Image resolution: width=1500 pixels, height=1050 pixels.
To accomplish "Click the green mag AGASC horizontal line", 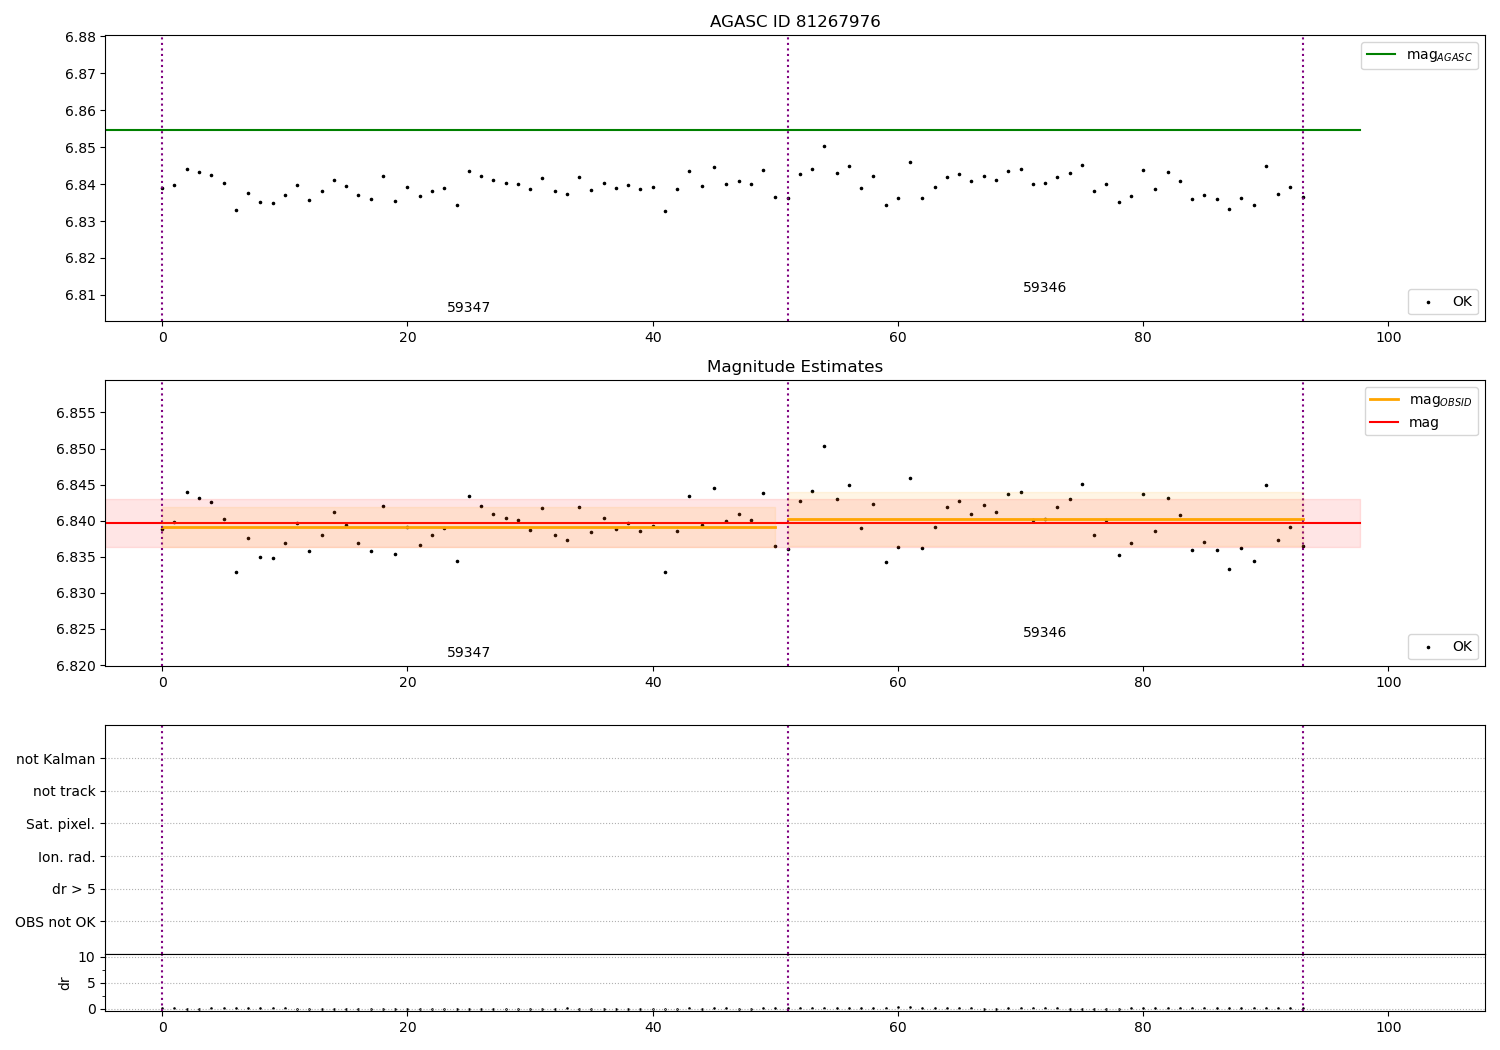I will (732, 130).
